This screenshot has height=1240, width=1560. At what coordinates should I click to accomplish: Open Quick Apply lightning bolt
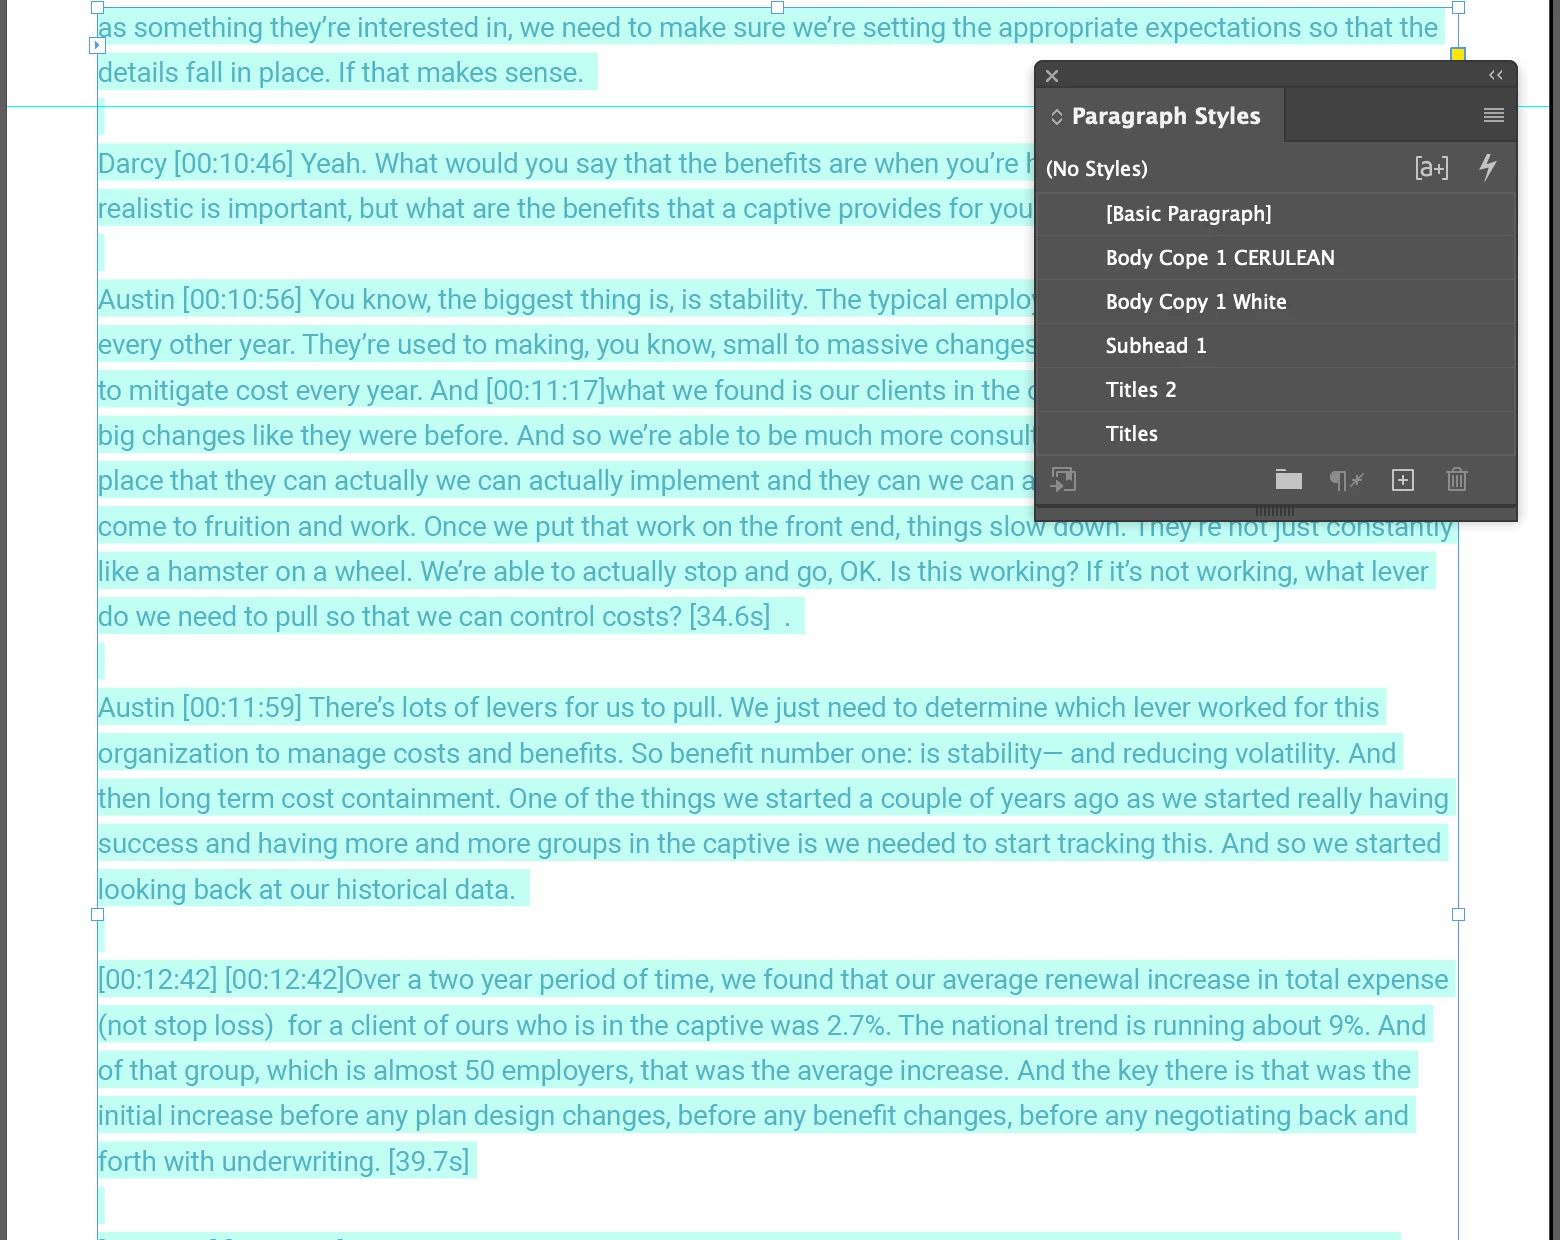point(1488,167)
